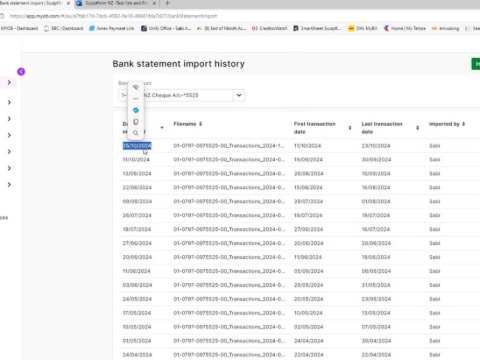Click Date imported 17/05/2024 cell
Image resolution: width=480 pixels, height=360 pixels.
[x=137, y=313]
